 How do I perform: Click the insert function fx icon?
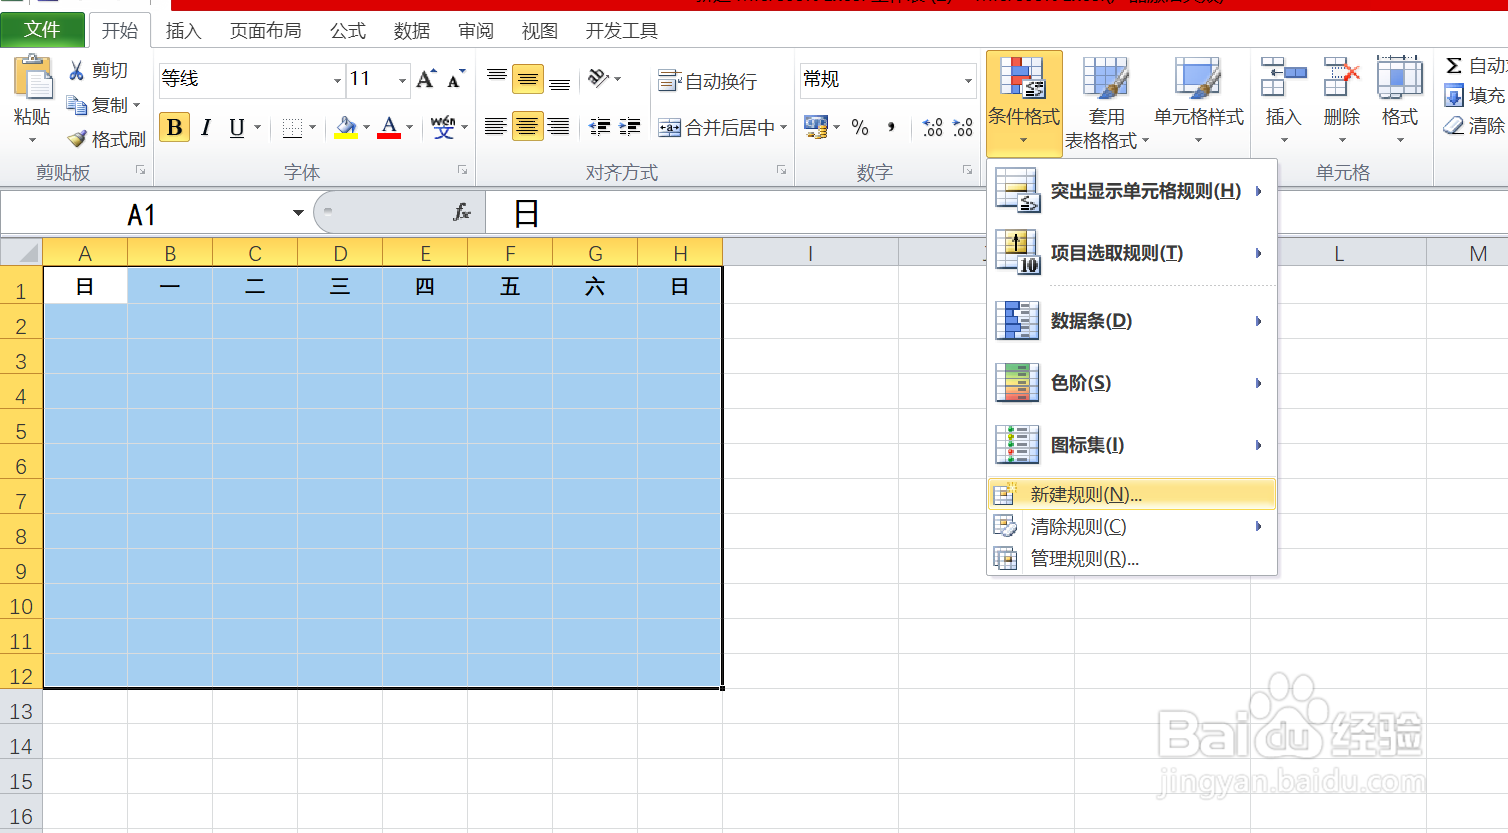[x=462, y=212]
